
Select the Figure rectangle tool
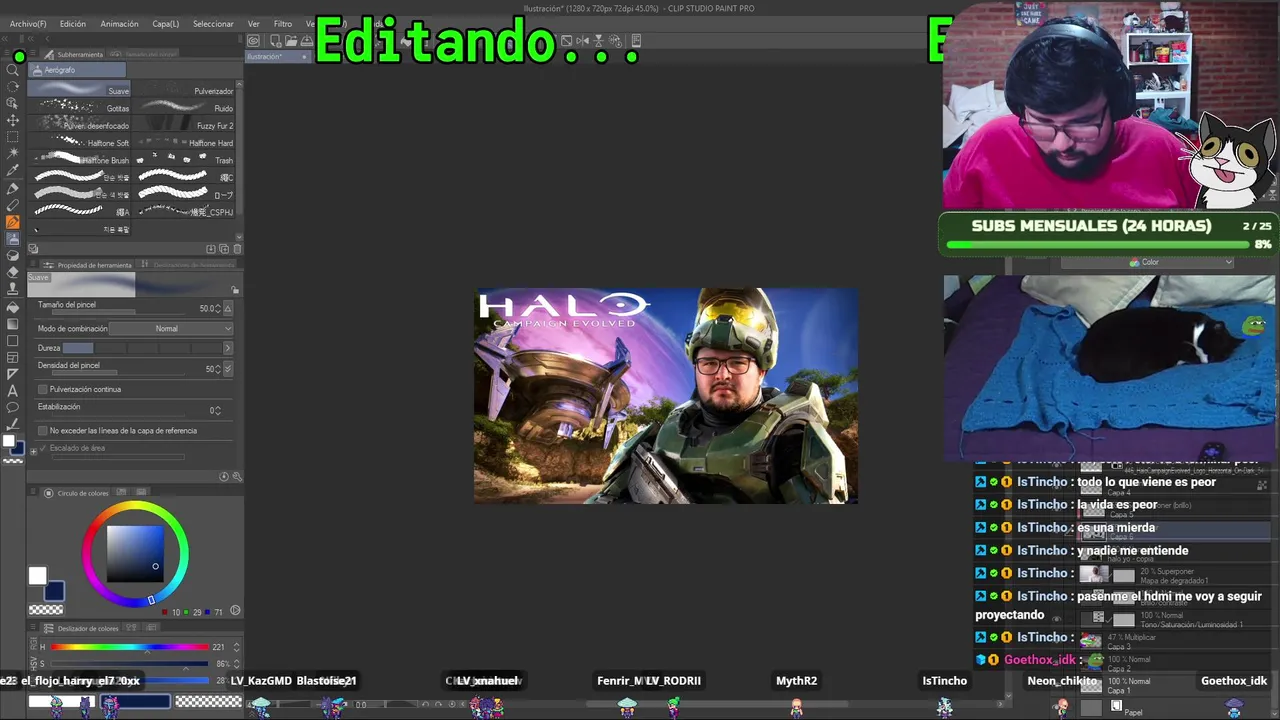coord(13,340)
